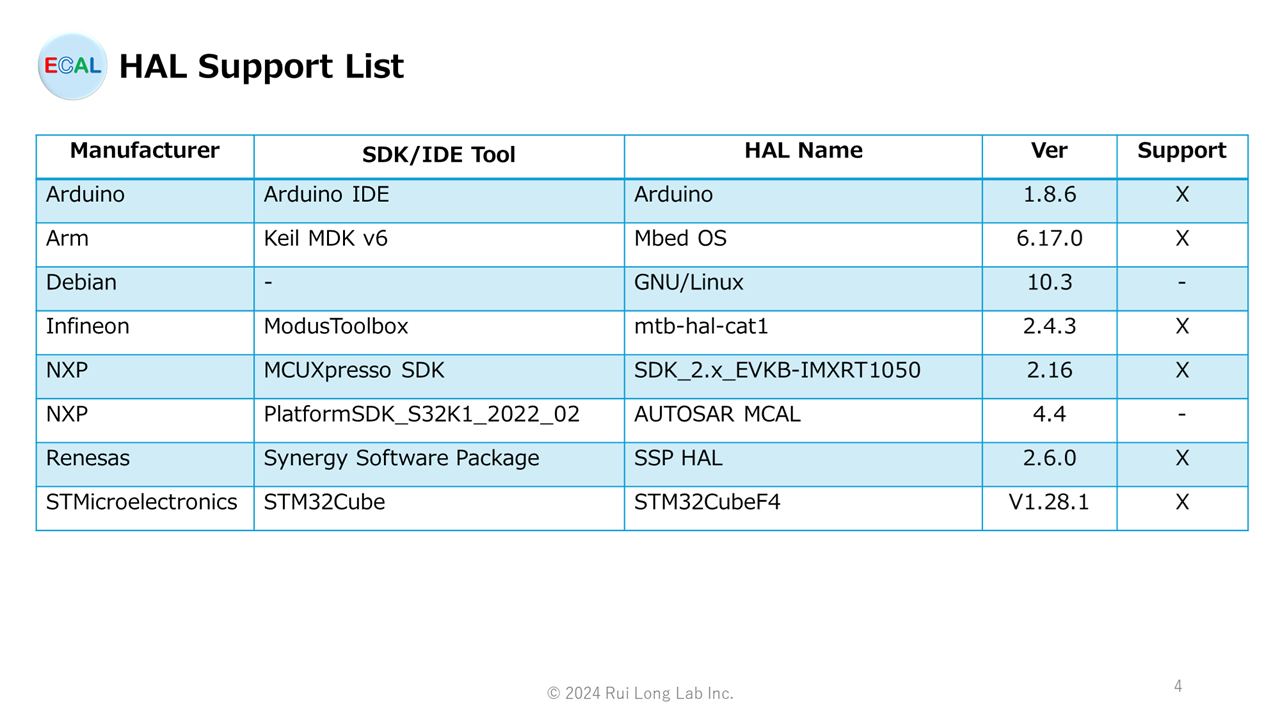
Task: Select the 'Debian' manufacturer cell
Action: (145, 289)
